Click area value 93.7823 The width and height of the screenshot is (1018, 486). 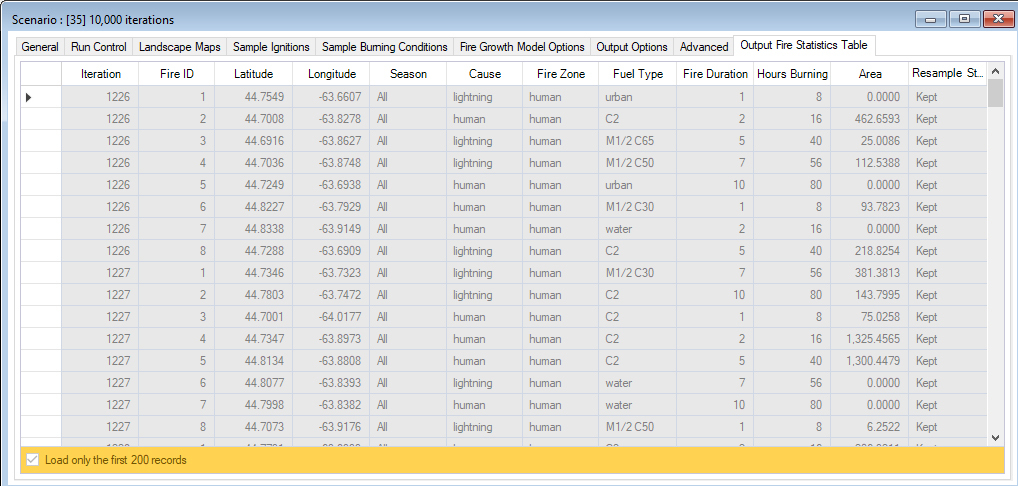[870, 207]
